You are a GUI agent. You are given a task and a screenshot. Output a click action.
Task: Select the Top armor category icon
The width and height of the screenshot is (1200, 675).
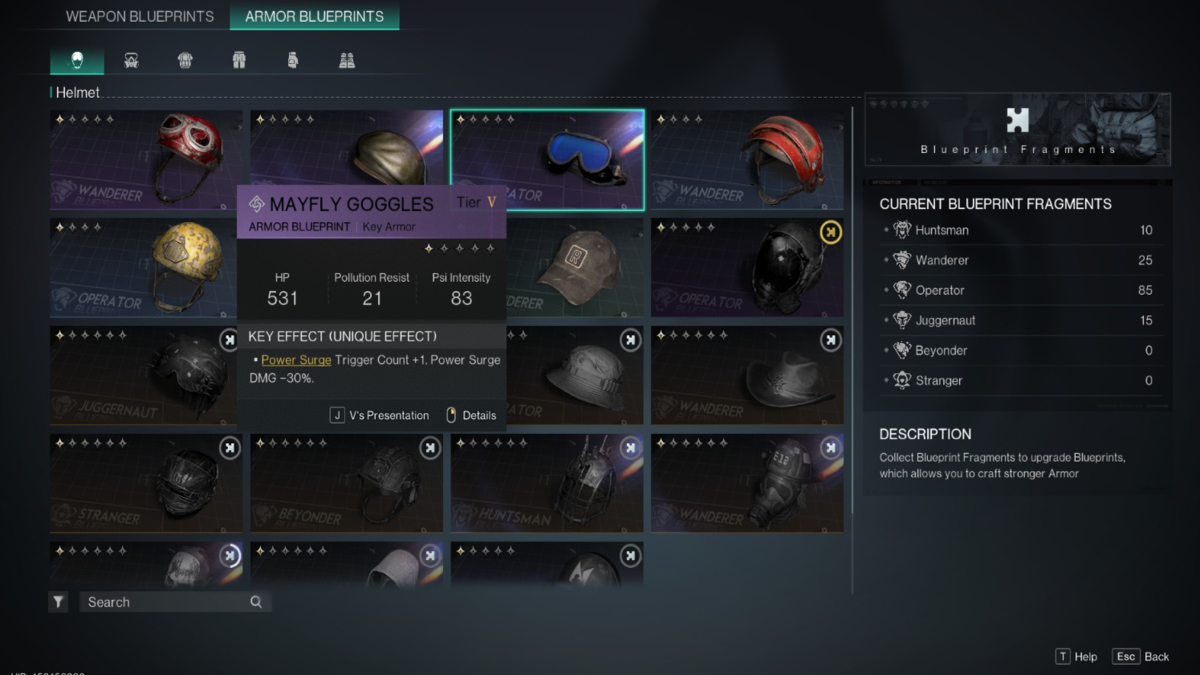[x=185, y=61]
